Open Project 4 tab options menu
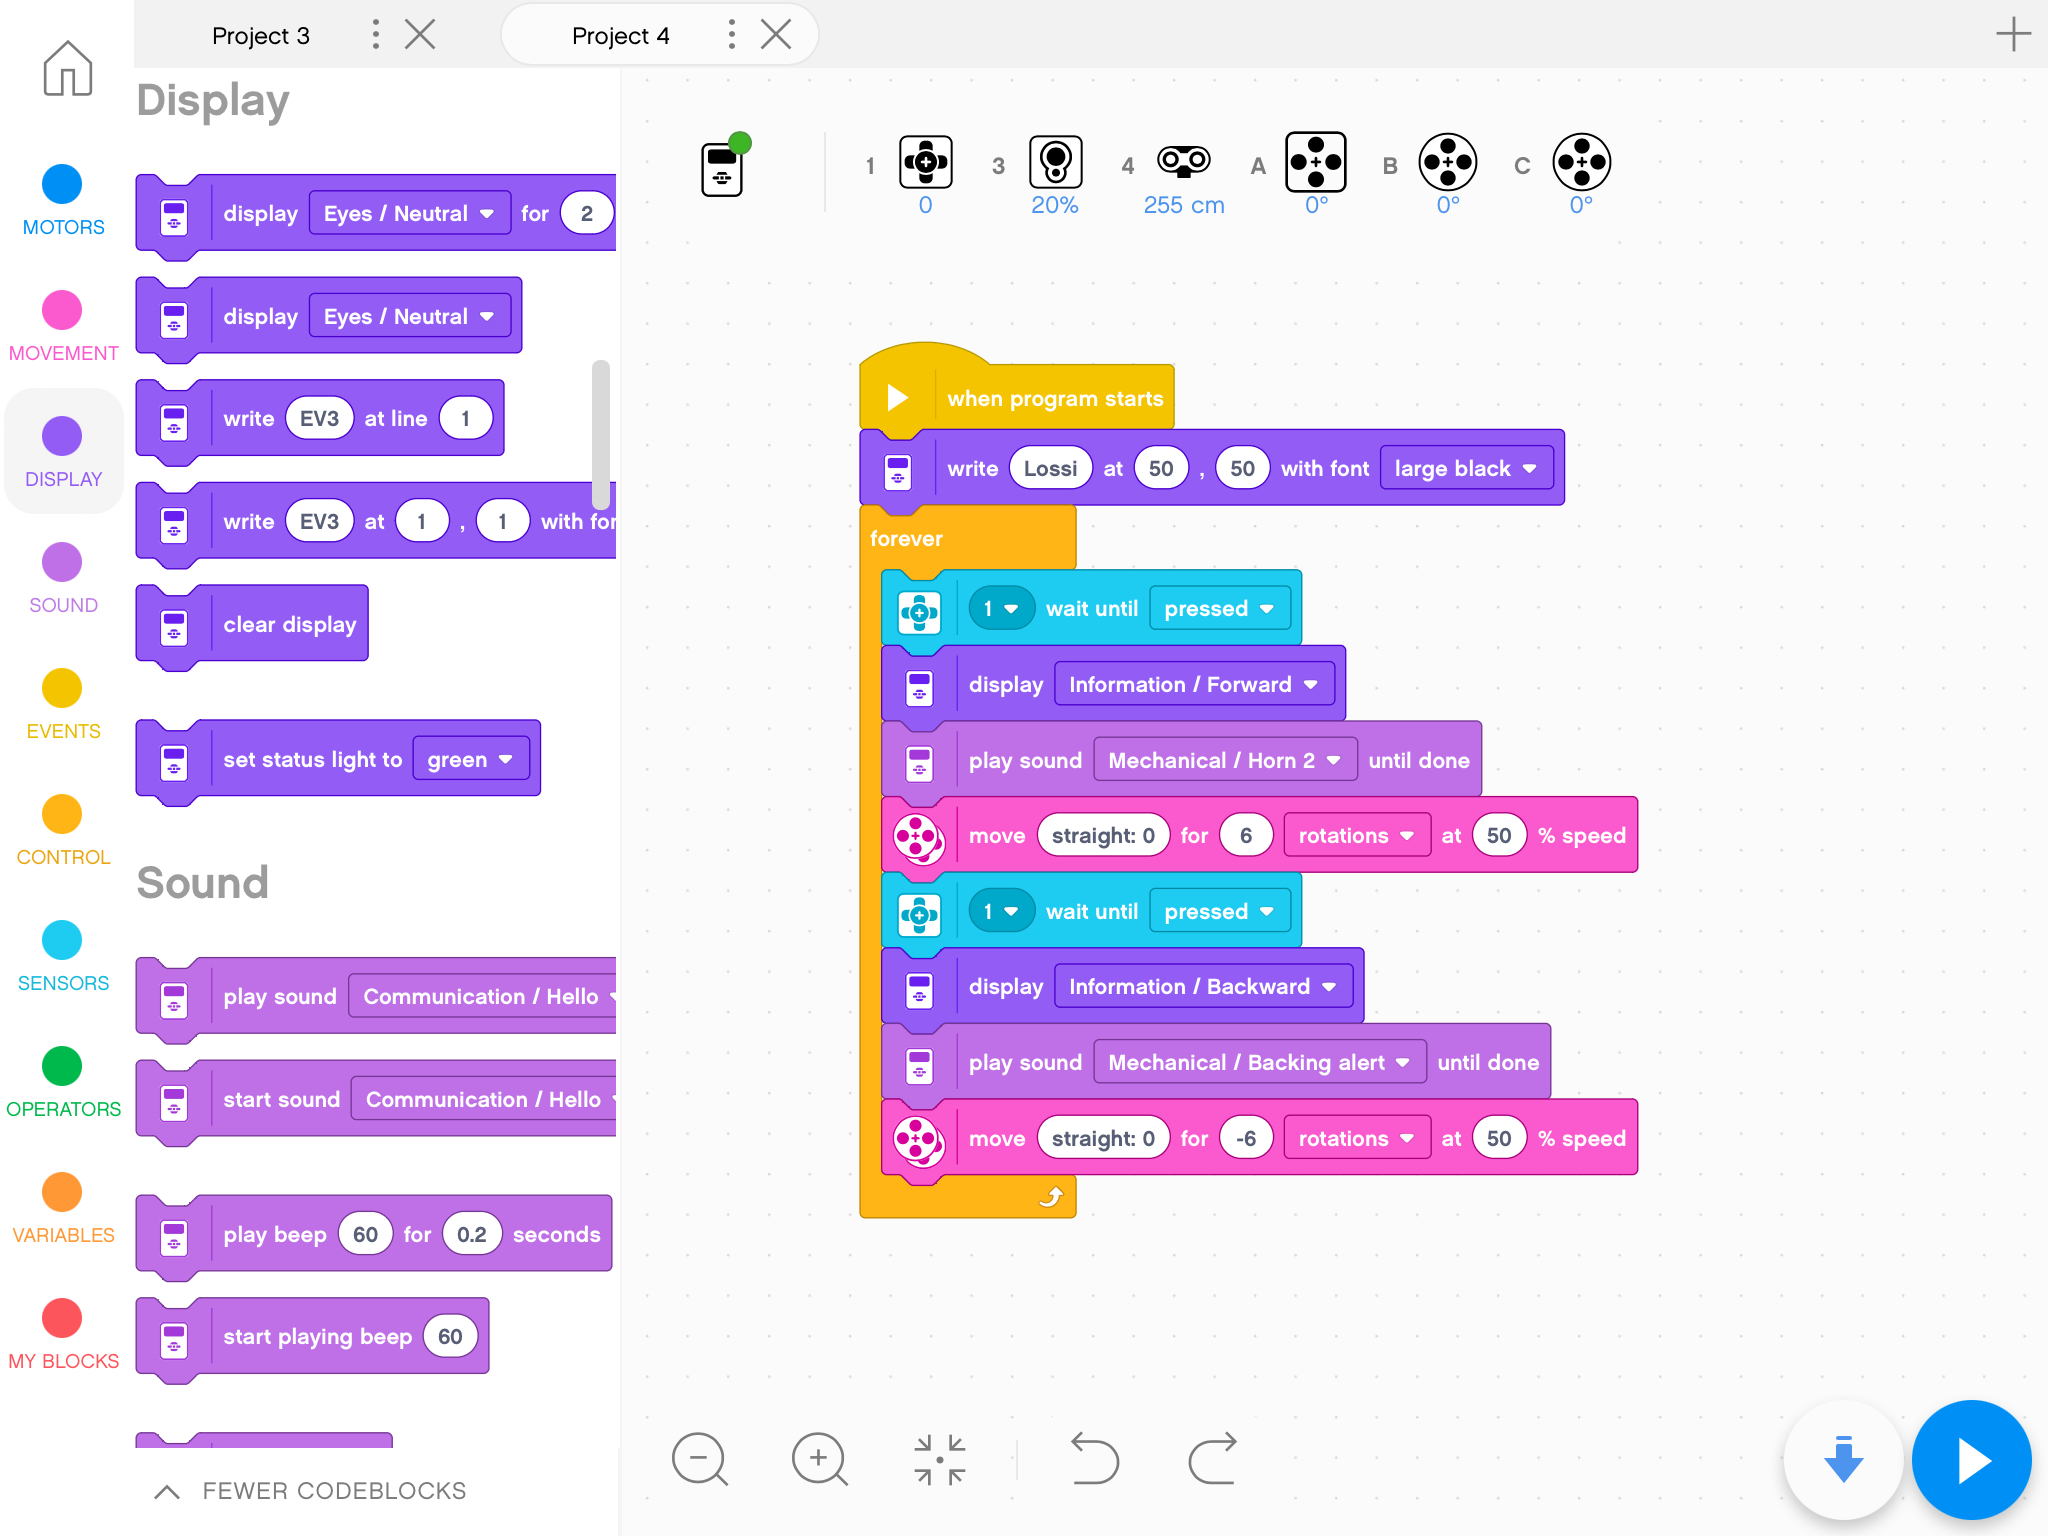 [732, 36]
